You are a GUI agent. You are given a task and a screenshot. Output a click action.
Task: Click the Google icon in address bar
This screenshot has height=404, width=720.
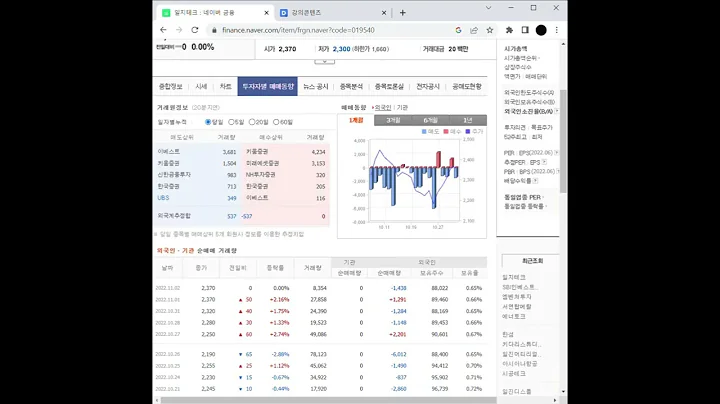[x=458, y=30]
